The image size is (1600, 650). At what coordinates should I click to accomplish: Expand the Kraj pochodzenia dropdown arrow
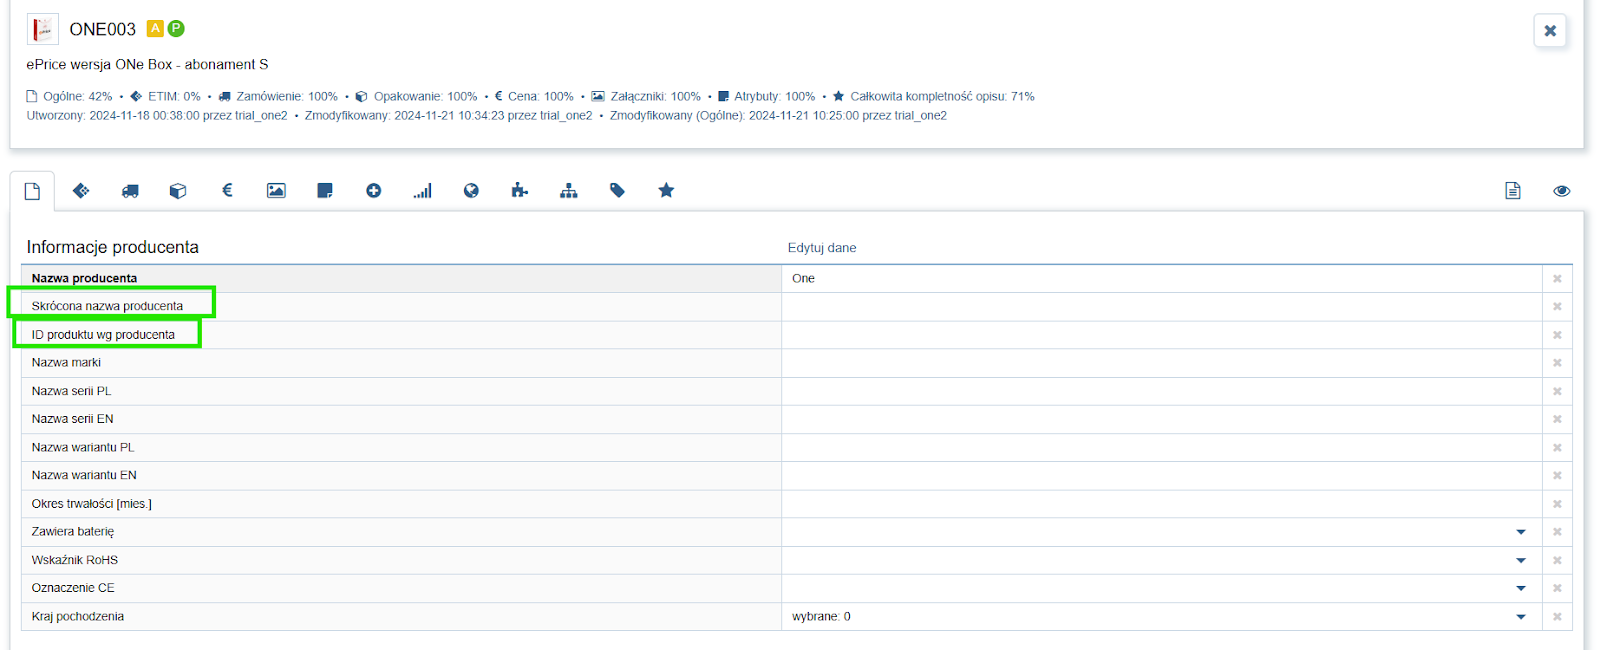click(x=1521, y=617)
